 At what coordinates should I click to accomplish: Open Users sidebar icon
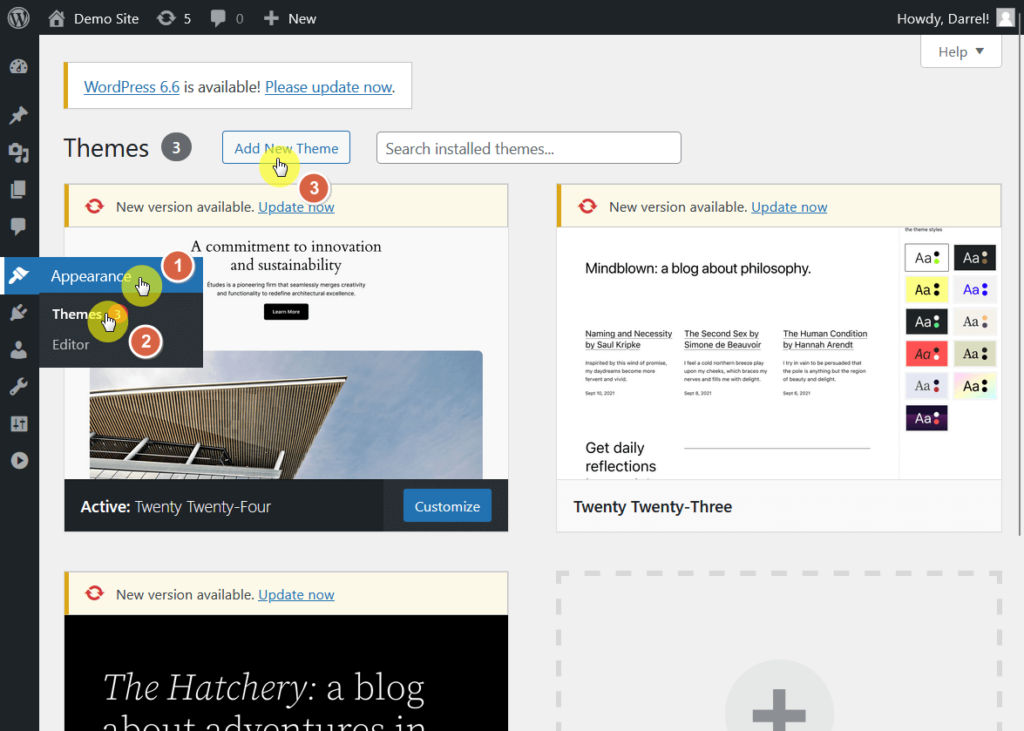tap(19, 350)
